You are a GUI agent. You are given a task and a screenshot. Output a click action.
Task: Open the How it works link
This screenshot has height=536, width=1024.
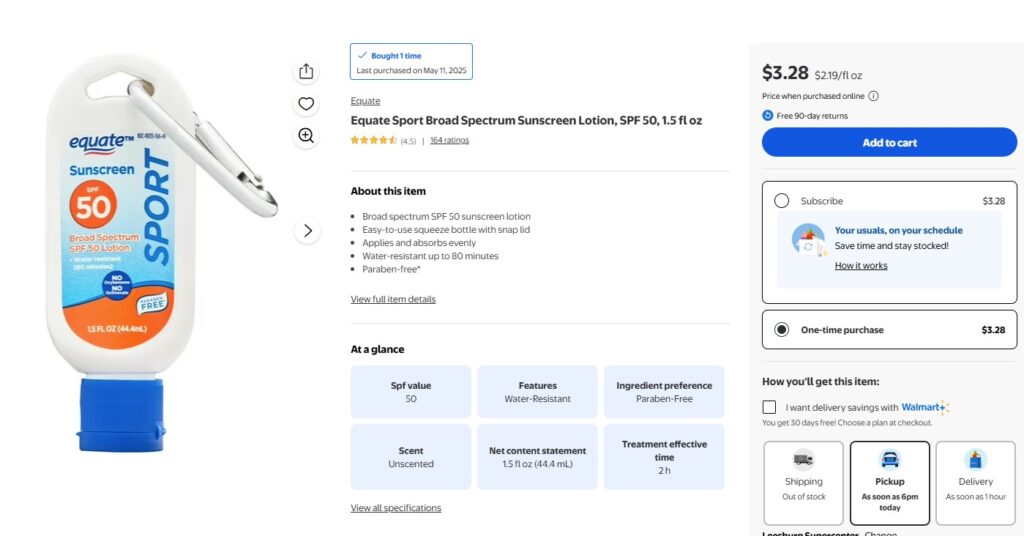click(x=861, y=266)
